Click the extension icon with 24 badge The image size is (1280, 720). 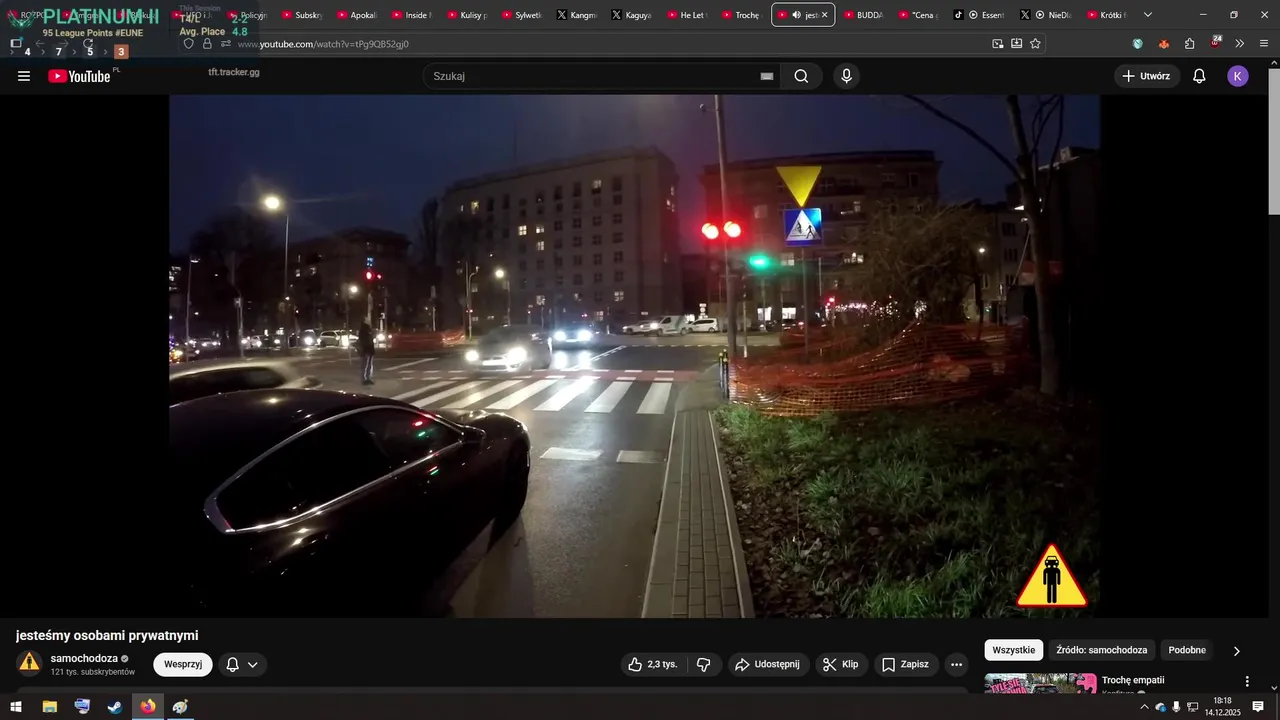[x=1216, y=42]
